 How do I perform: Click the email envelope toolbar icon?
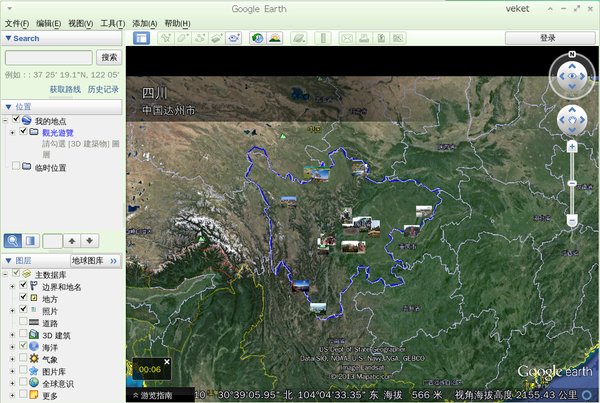tap(348, 38)
